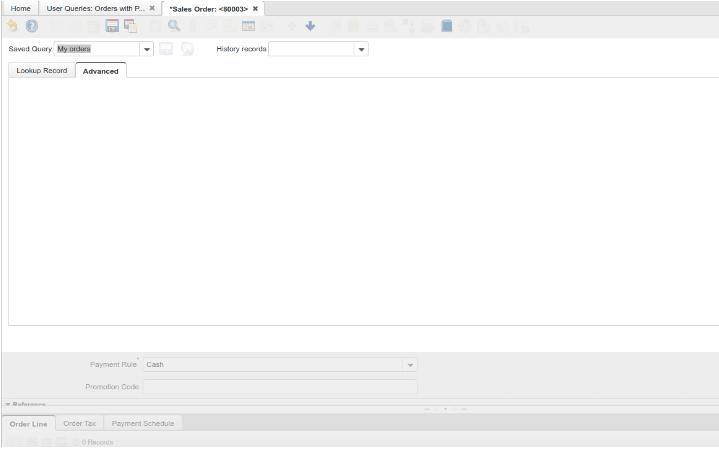Viewport: 719px width, 449px height.
Task: Switch to the Order Tax tab
Action: tap(79, 424)
